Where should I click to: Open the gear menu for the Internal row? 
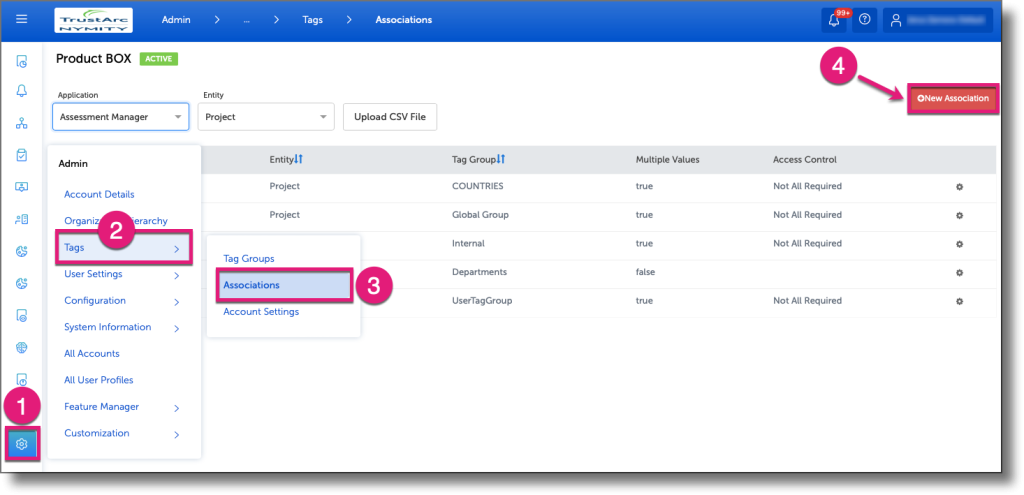click(x=959, y=244)
